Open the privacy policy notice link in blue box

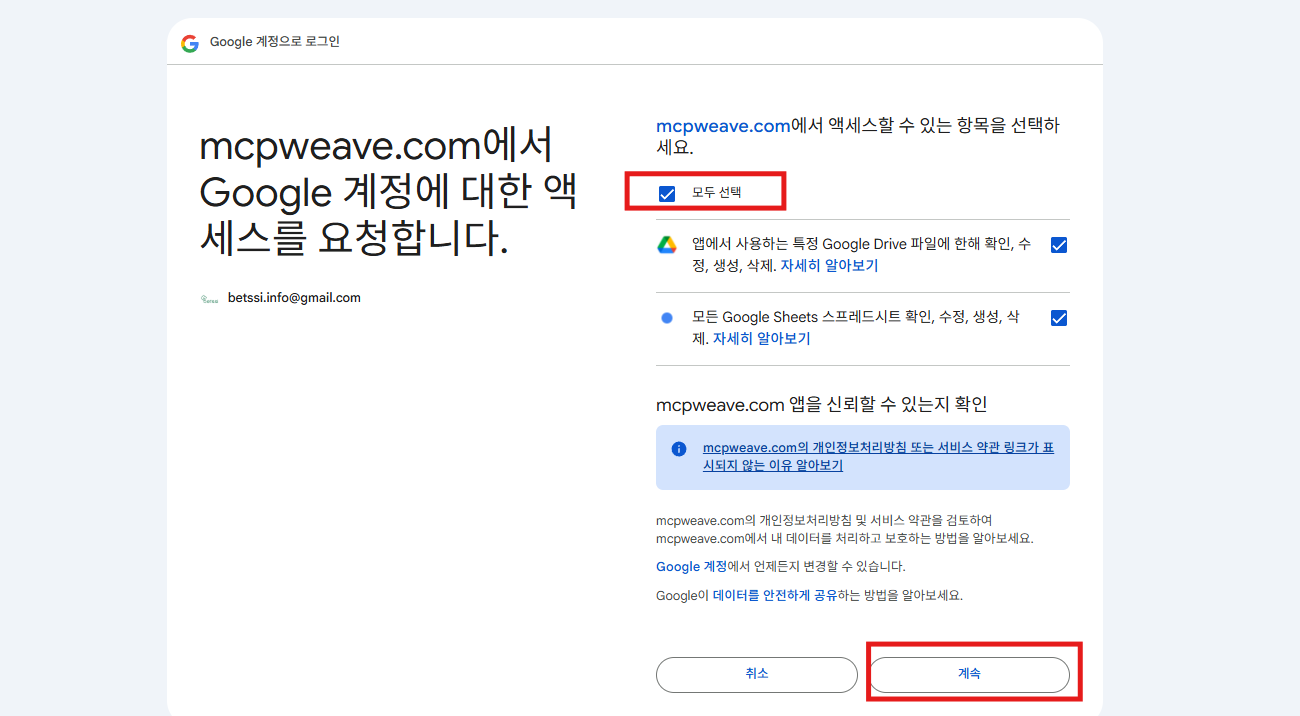point(878,457)
